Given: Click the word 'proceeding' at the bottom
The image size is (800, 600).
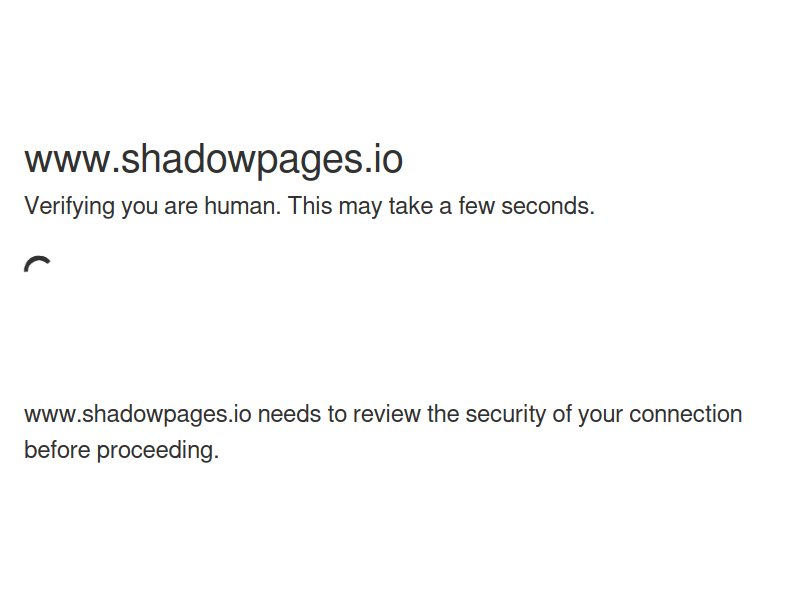Looking at the screenshot, I should point(158,451).
